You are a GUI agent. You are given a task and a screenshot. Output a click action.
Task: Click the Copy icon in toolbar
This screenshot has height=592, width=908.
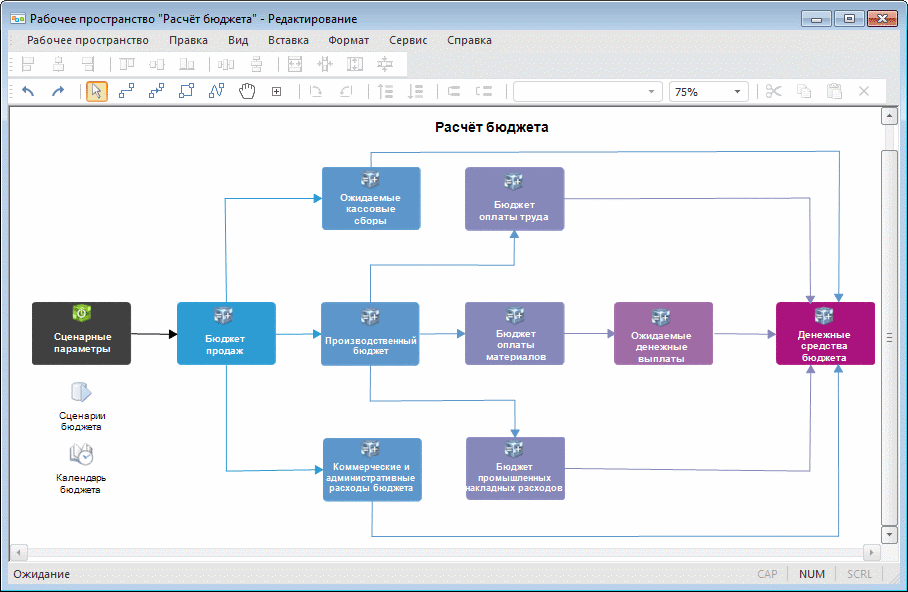point(804,92)
